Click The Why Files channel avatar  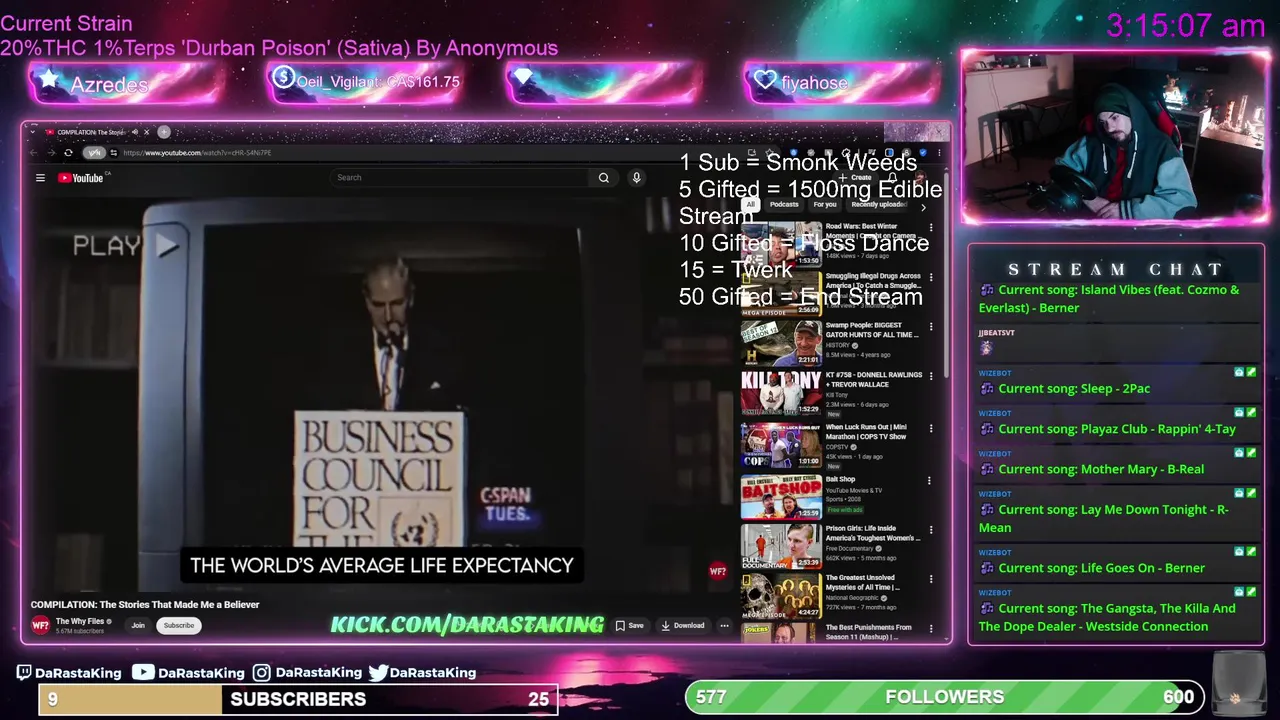point(40,625)
